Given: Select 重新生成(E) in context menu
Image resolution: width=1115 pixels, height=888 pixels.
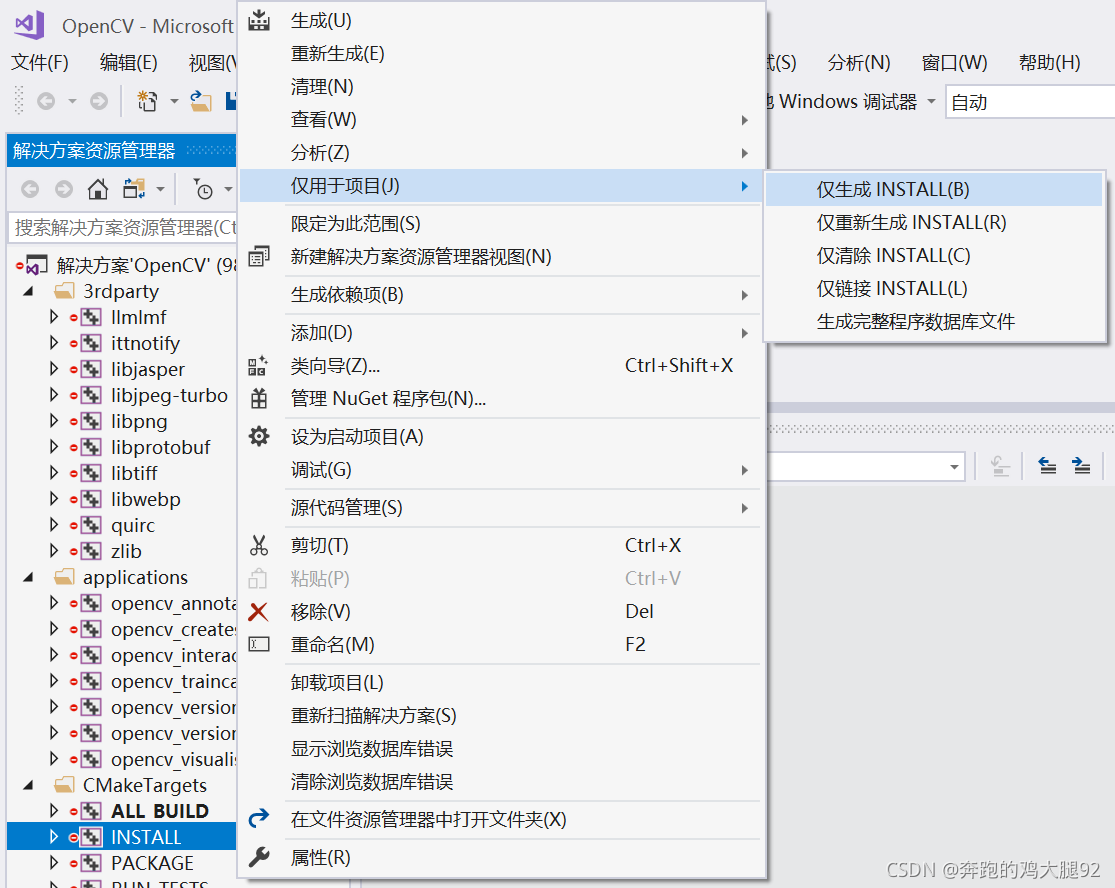Looking at the screenshot, I should click(x=501, y=53).
